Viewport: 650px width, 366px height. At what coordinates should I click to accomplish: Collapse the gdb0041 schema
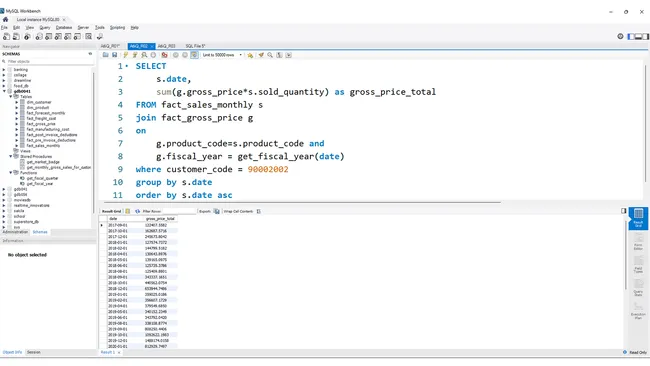4,91
